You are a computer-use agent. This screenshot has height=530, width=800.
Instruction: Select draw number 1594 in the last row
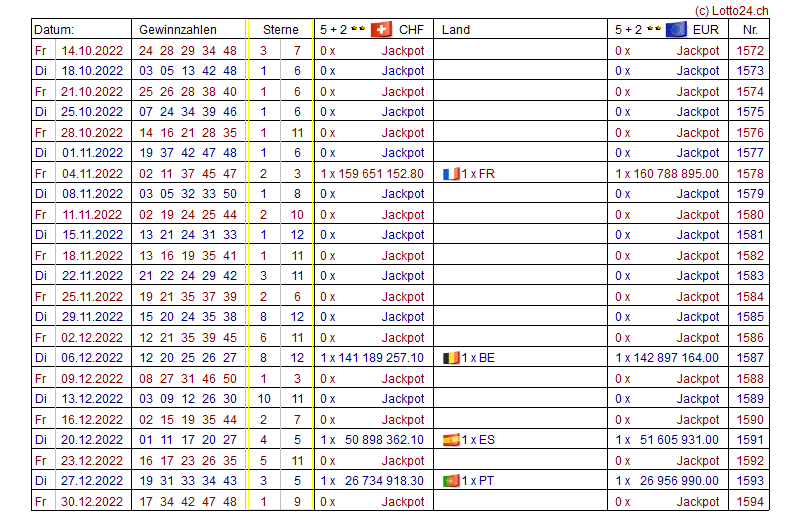(x=749, y=502)
